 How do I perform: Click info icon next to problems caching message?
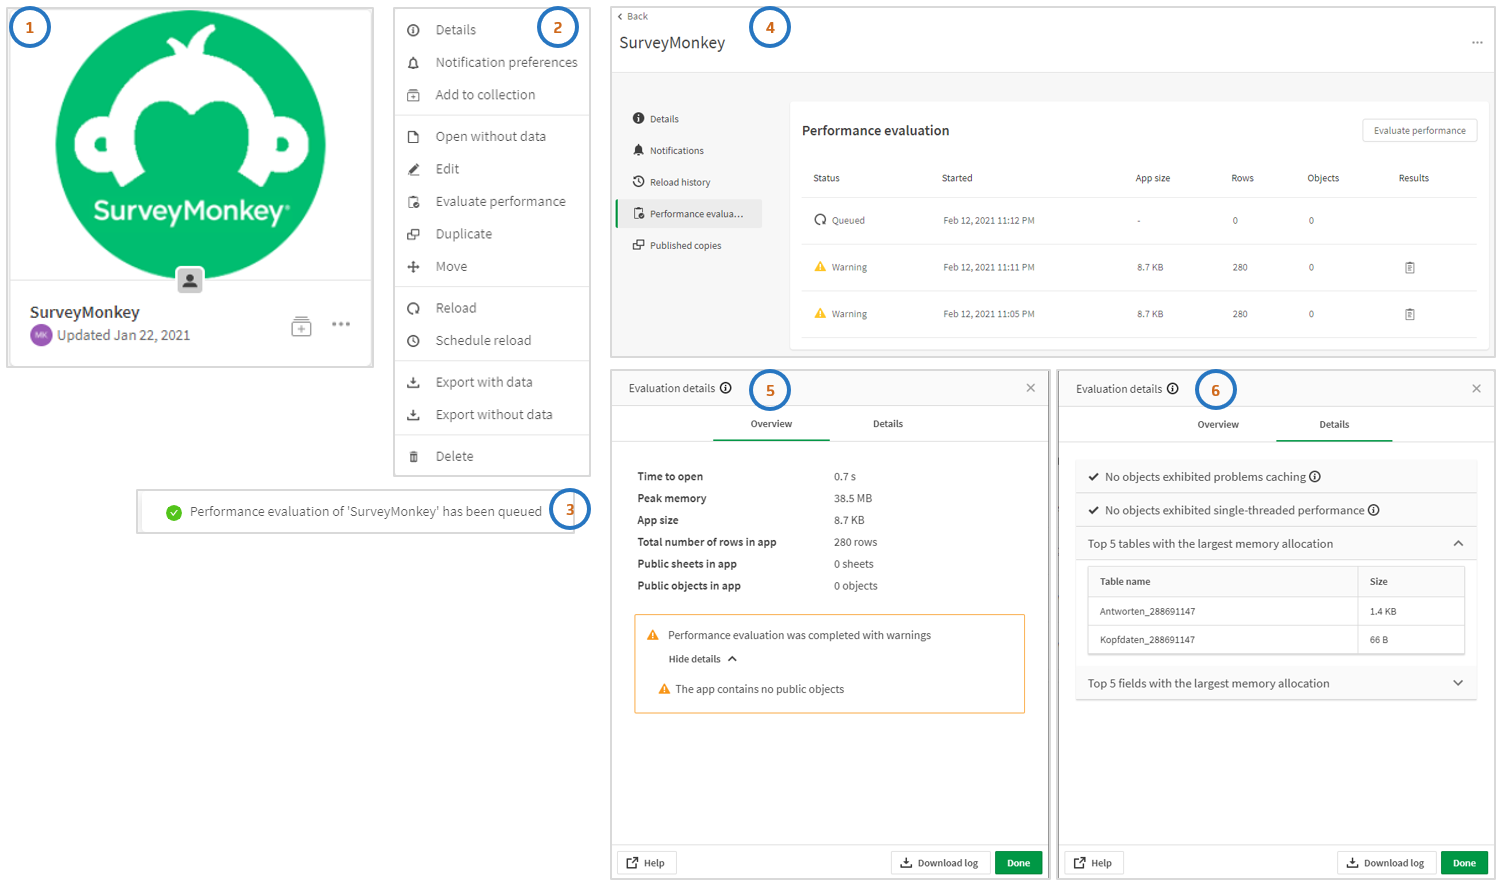point(1315,477)
